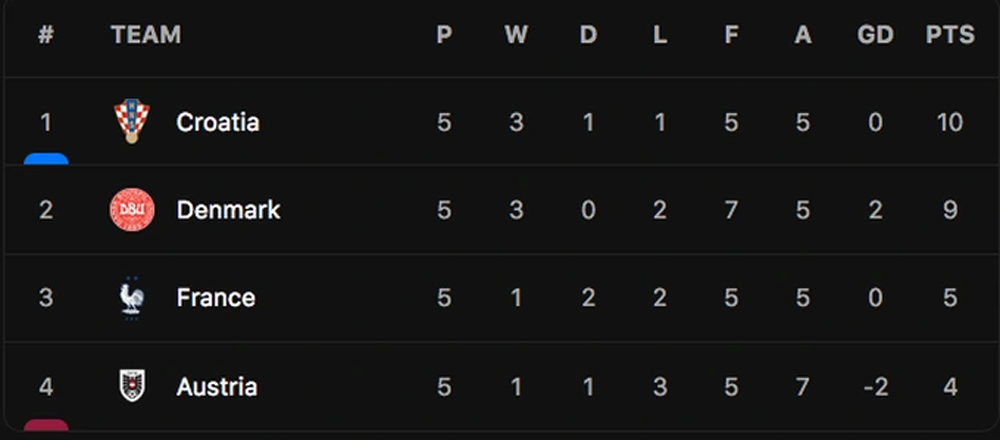Image resolution: width=1000 pixels, height=440 pixels.
Task: Click the L losses column header
Action: [x=660, y=35]
